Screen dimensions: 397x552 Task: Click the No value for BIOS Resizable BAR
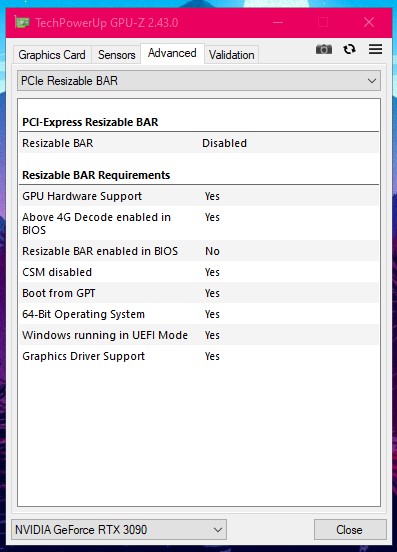212,251
